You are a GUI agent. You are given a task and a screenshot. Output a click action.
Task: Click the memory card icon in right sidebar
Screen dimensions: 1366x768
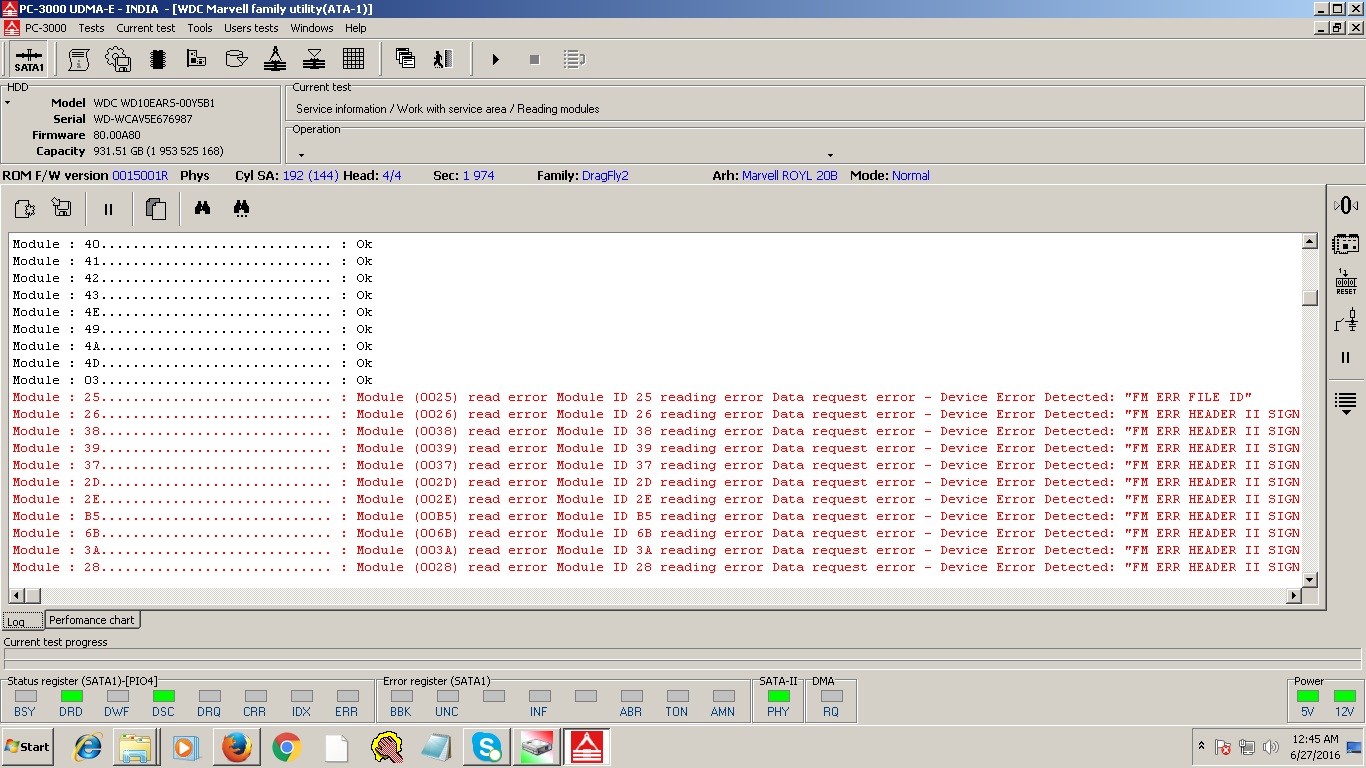(x=1346, y=243)
